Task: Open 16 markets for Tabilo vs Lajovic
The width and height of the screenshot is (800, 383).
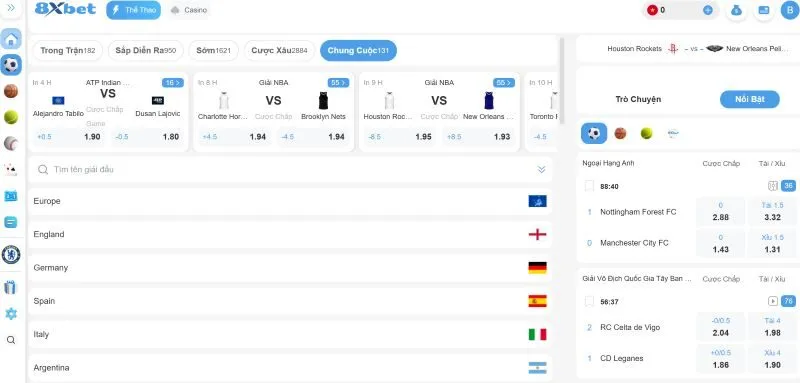Action: [172, 83]
